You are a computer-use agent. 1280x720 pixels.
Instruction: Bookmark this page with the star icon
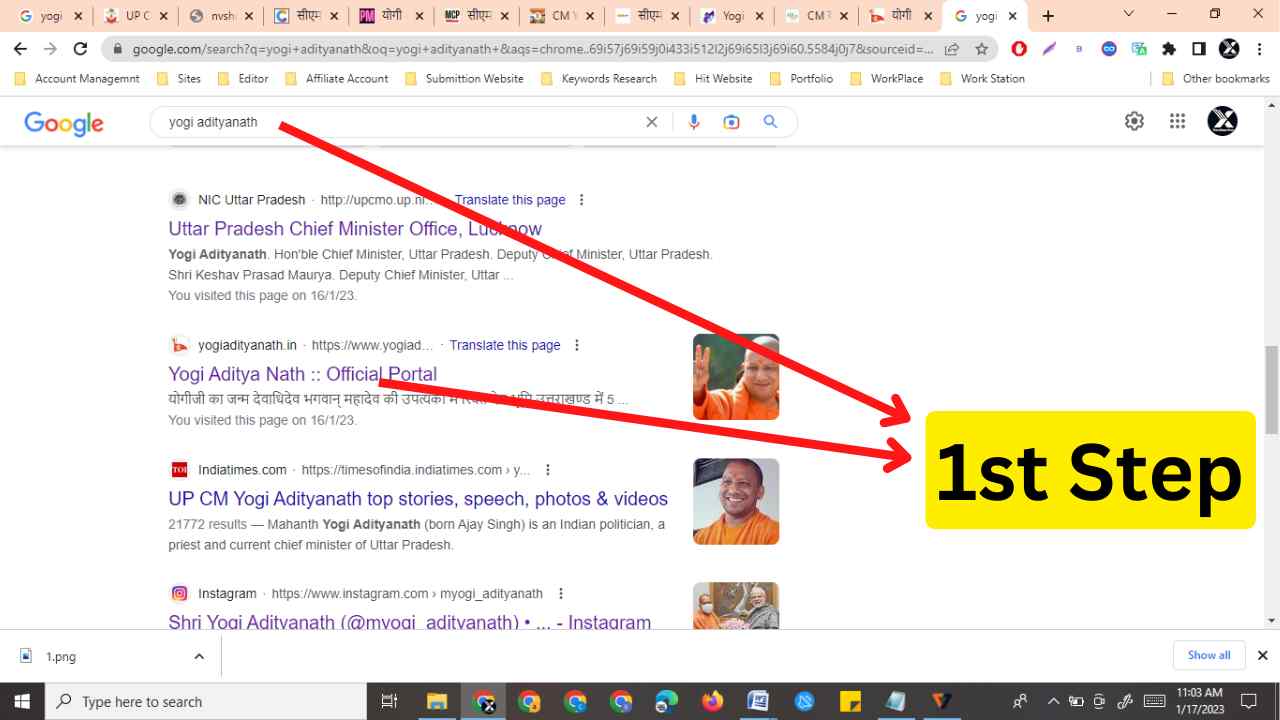pos(983,47)
